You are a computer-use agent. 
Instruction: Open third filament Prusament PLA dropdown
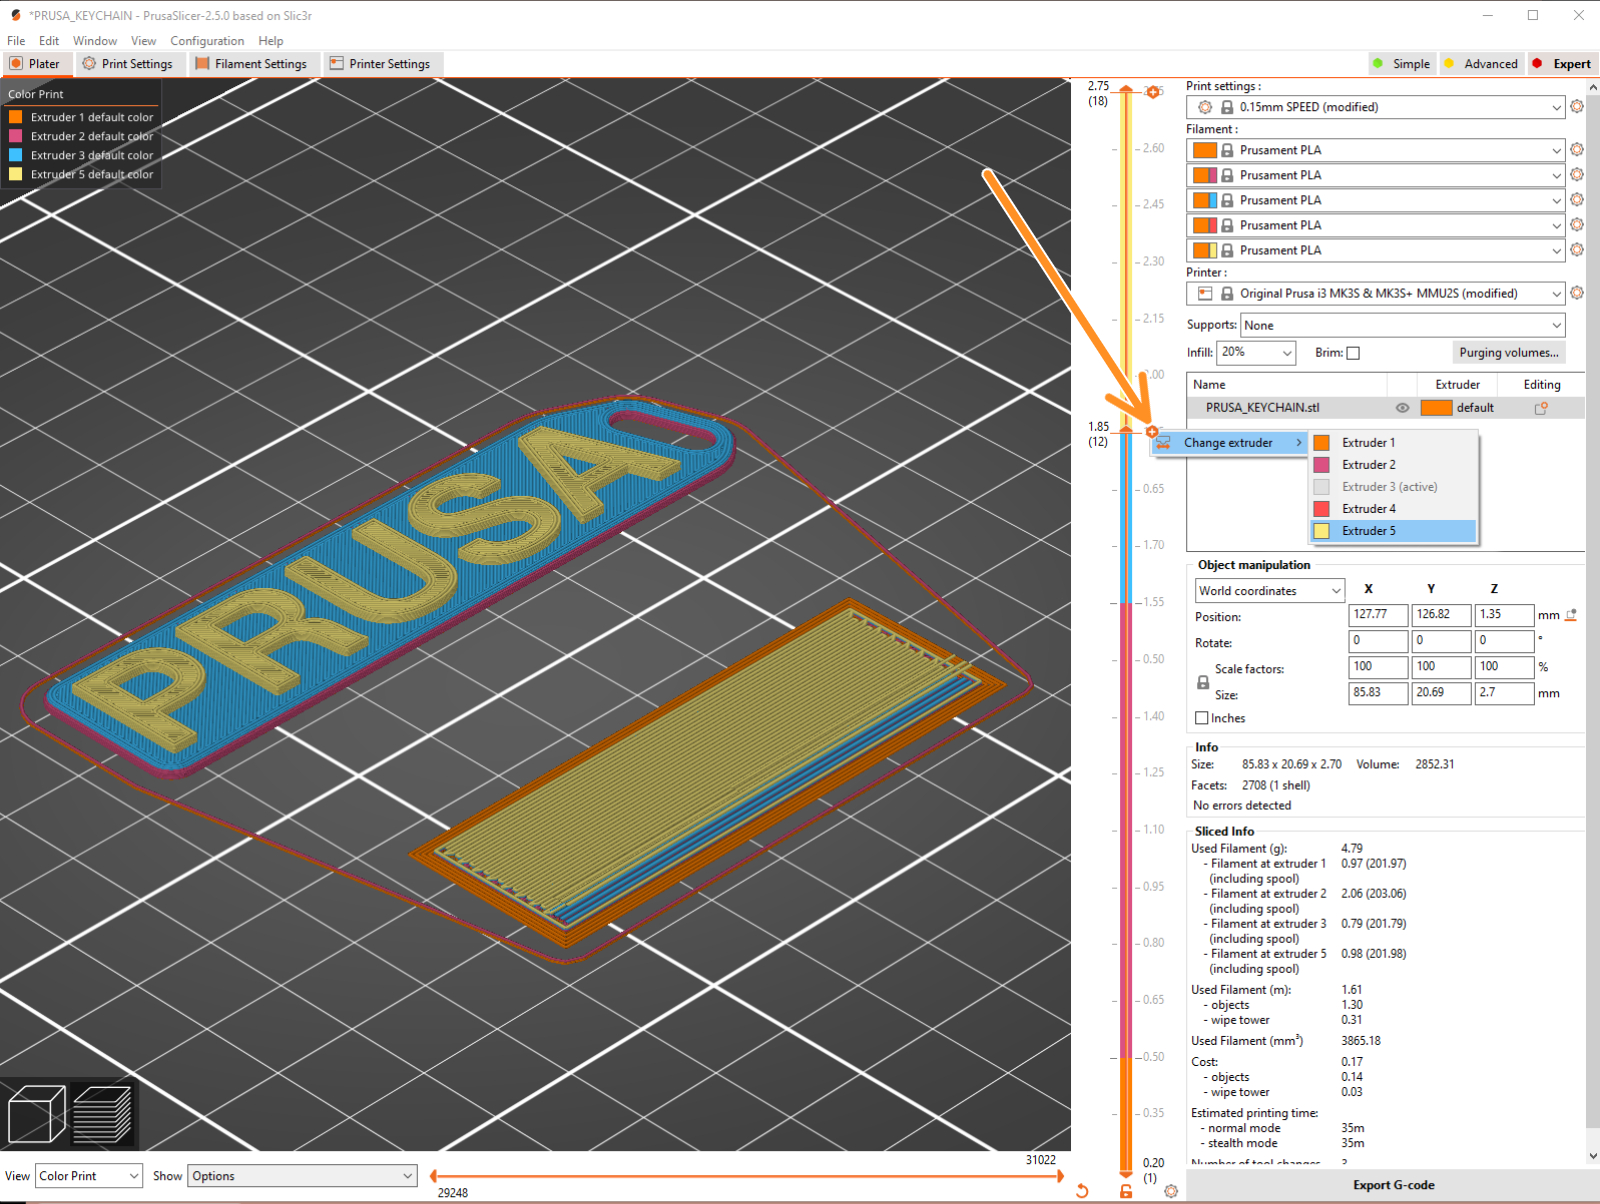pos(1376,200)
